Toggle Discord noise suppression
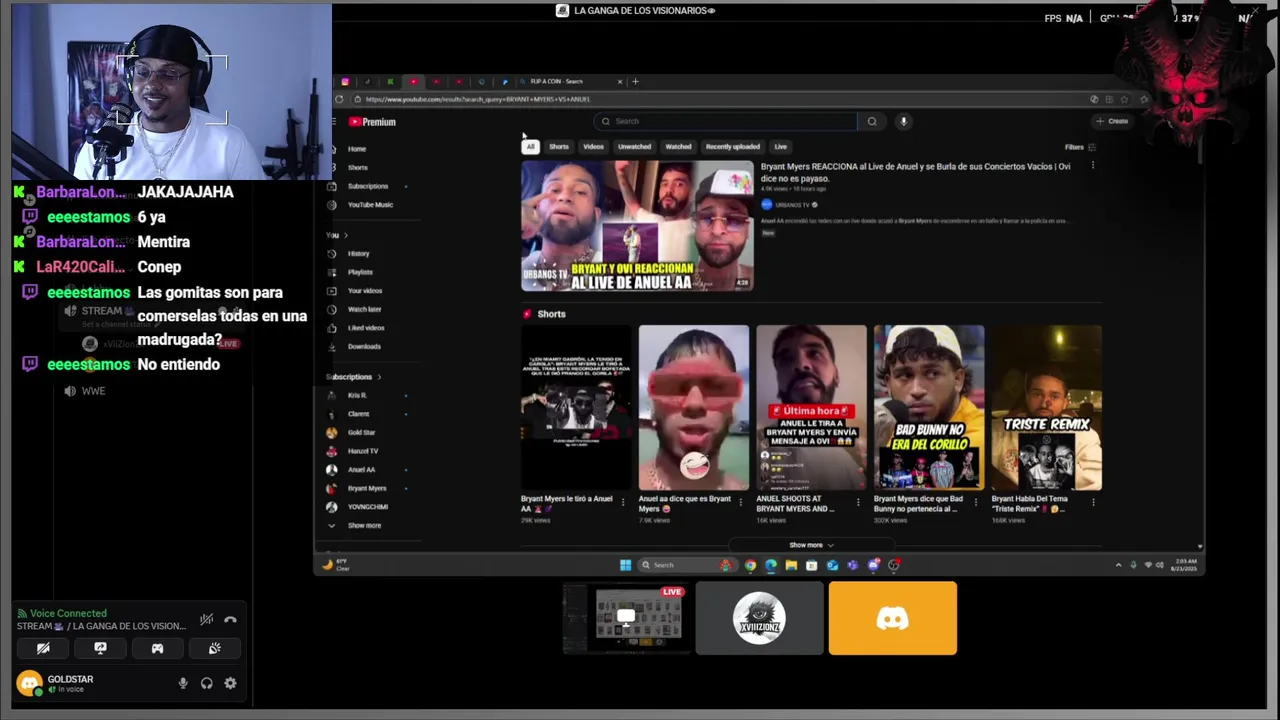The width and height of the screenshot is (1280, 720). 206,620
